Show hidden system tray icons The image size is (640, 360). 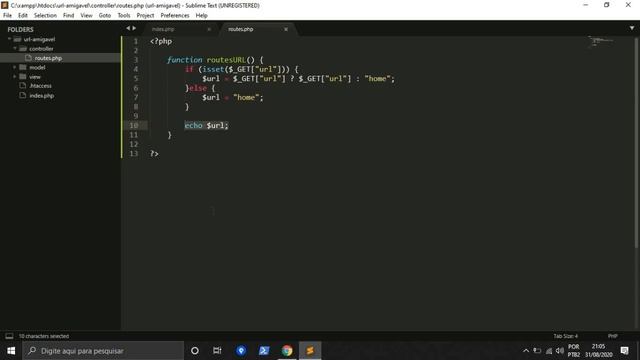526,351
